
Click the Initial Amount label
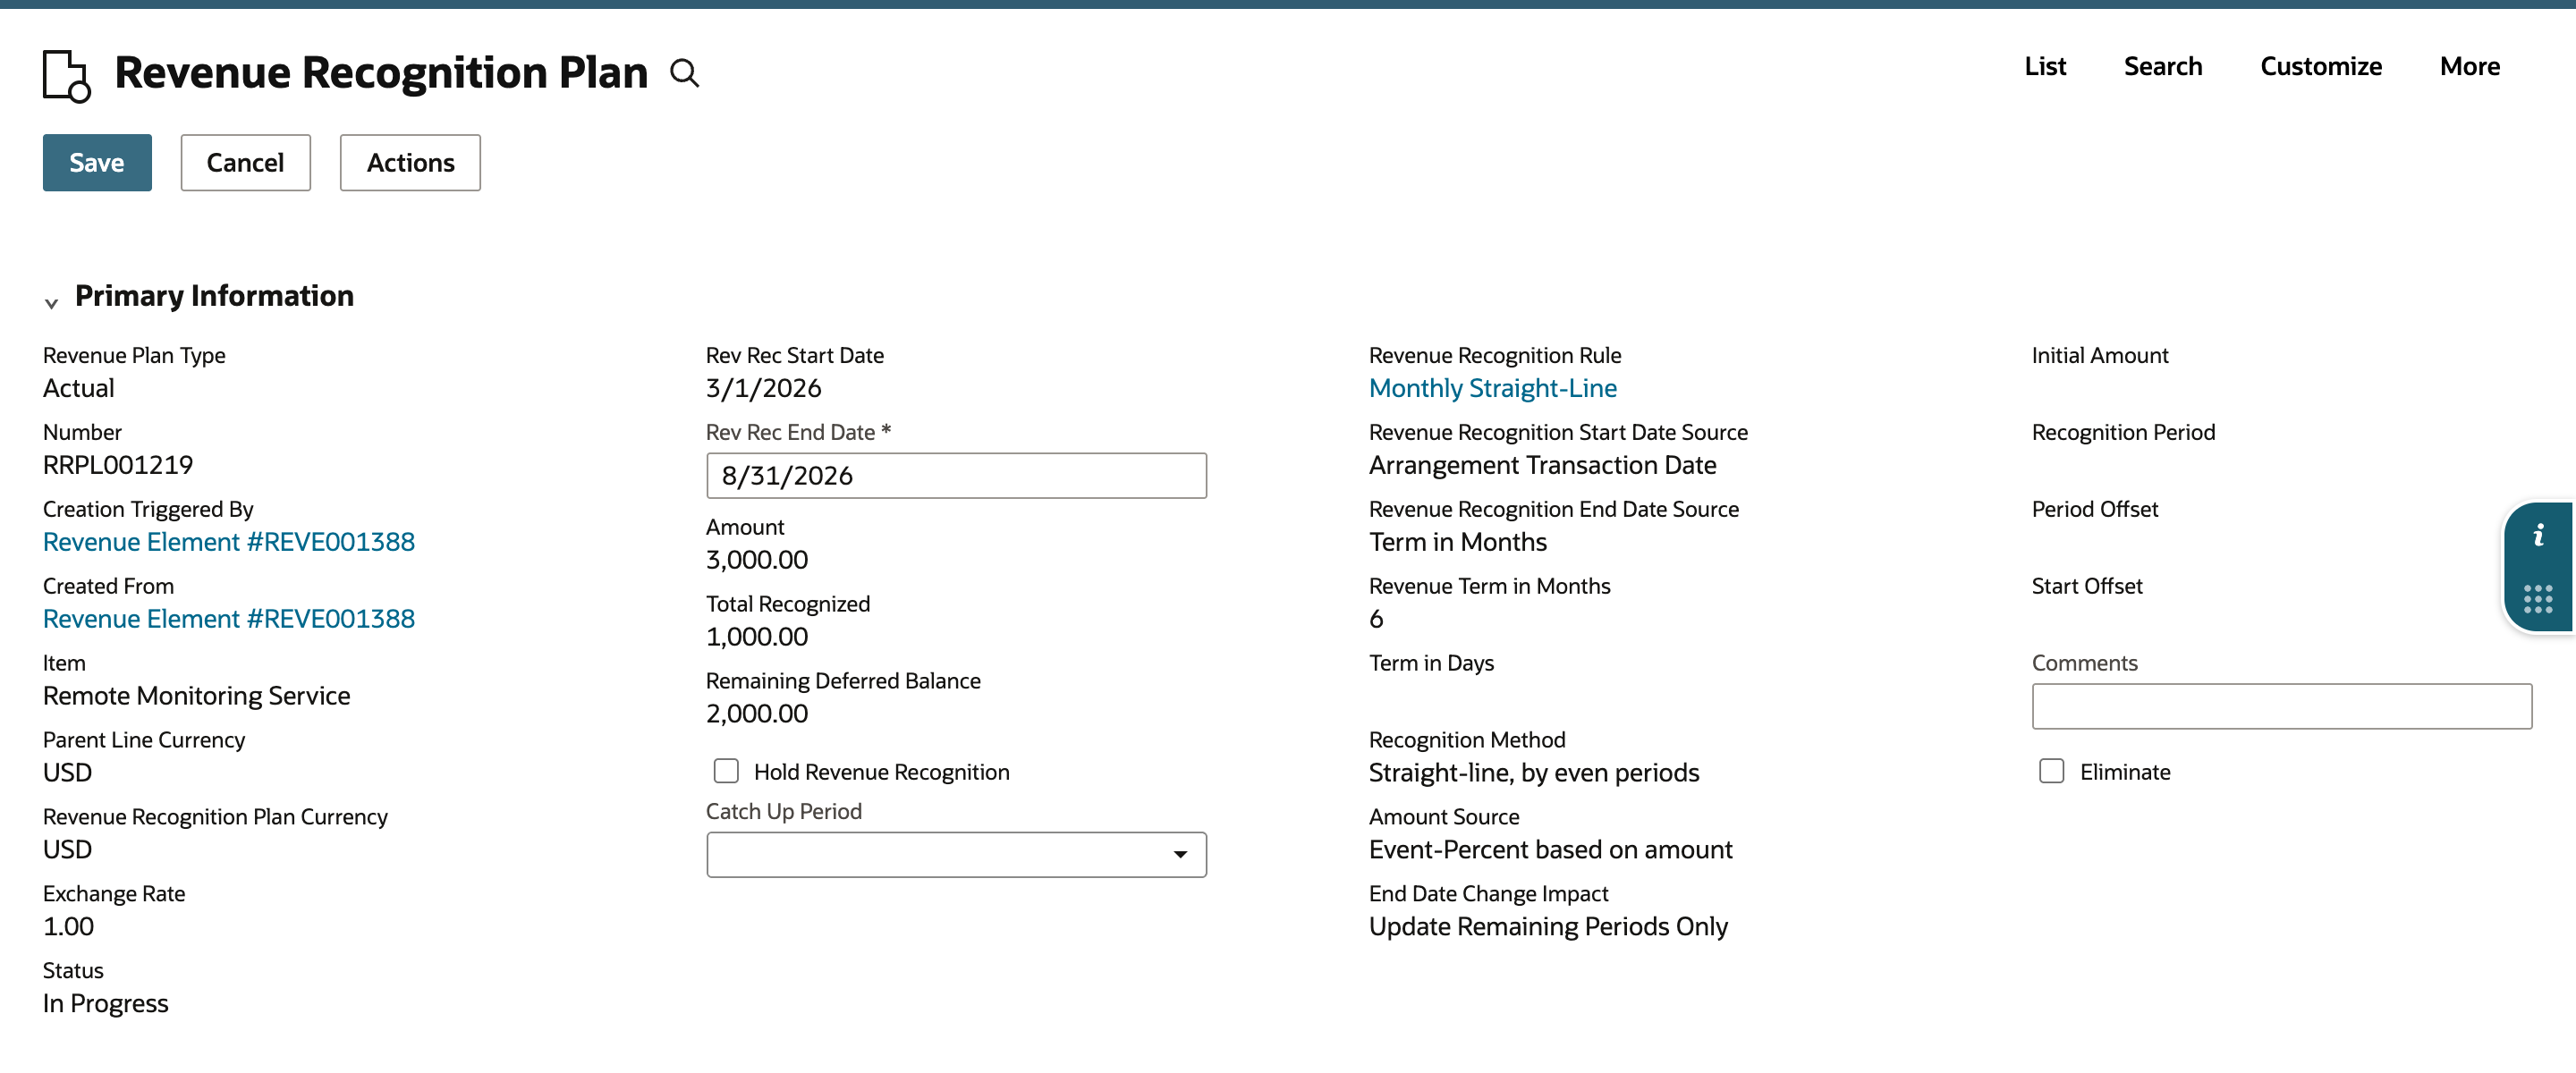[x=2099, y=355]
